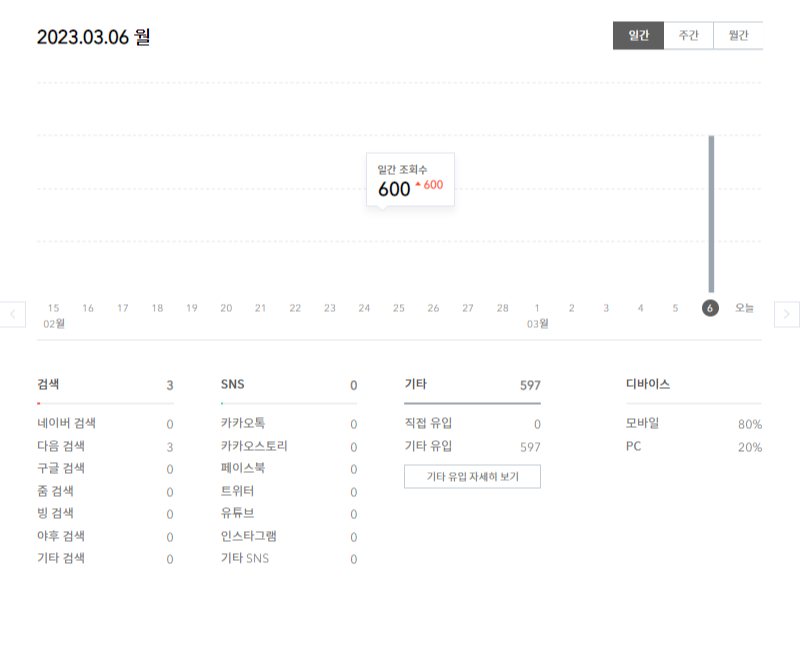Screen dimensions: 805x647
Task: Click the 기타 유입 597 row
Action: (x=472, y=446)
